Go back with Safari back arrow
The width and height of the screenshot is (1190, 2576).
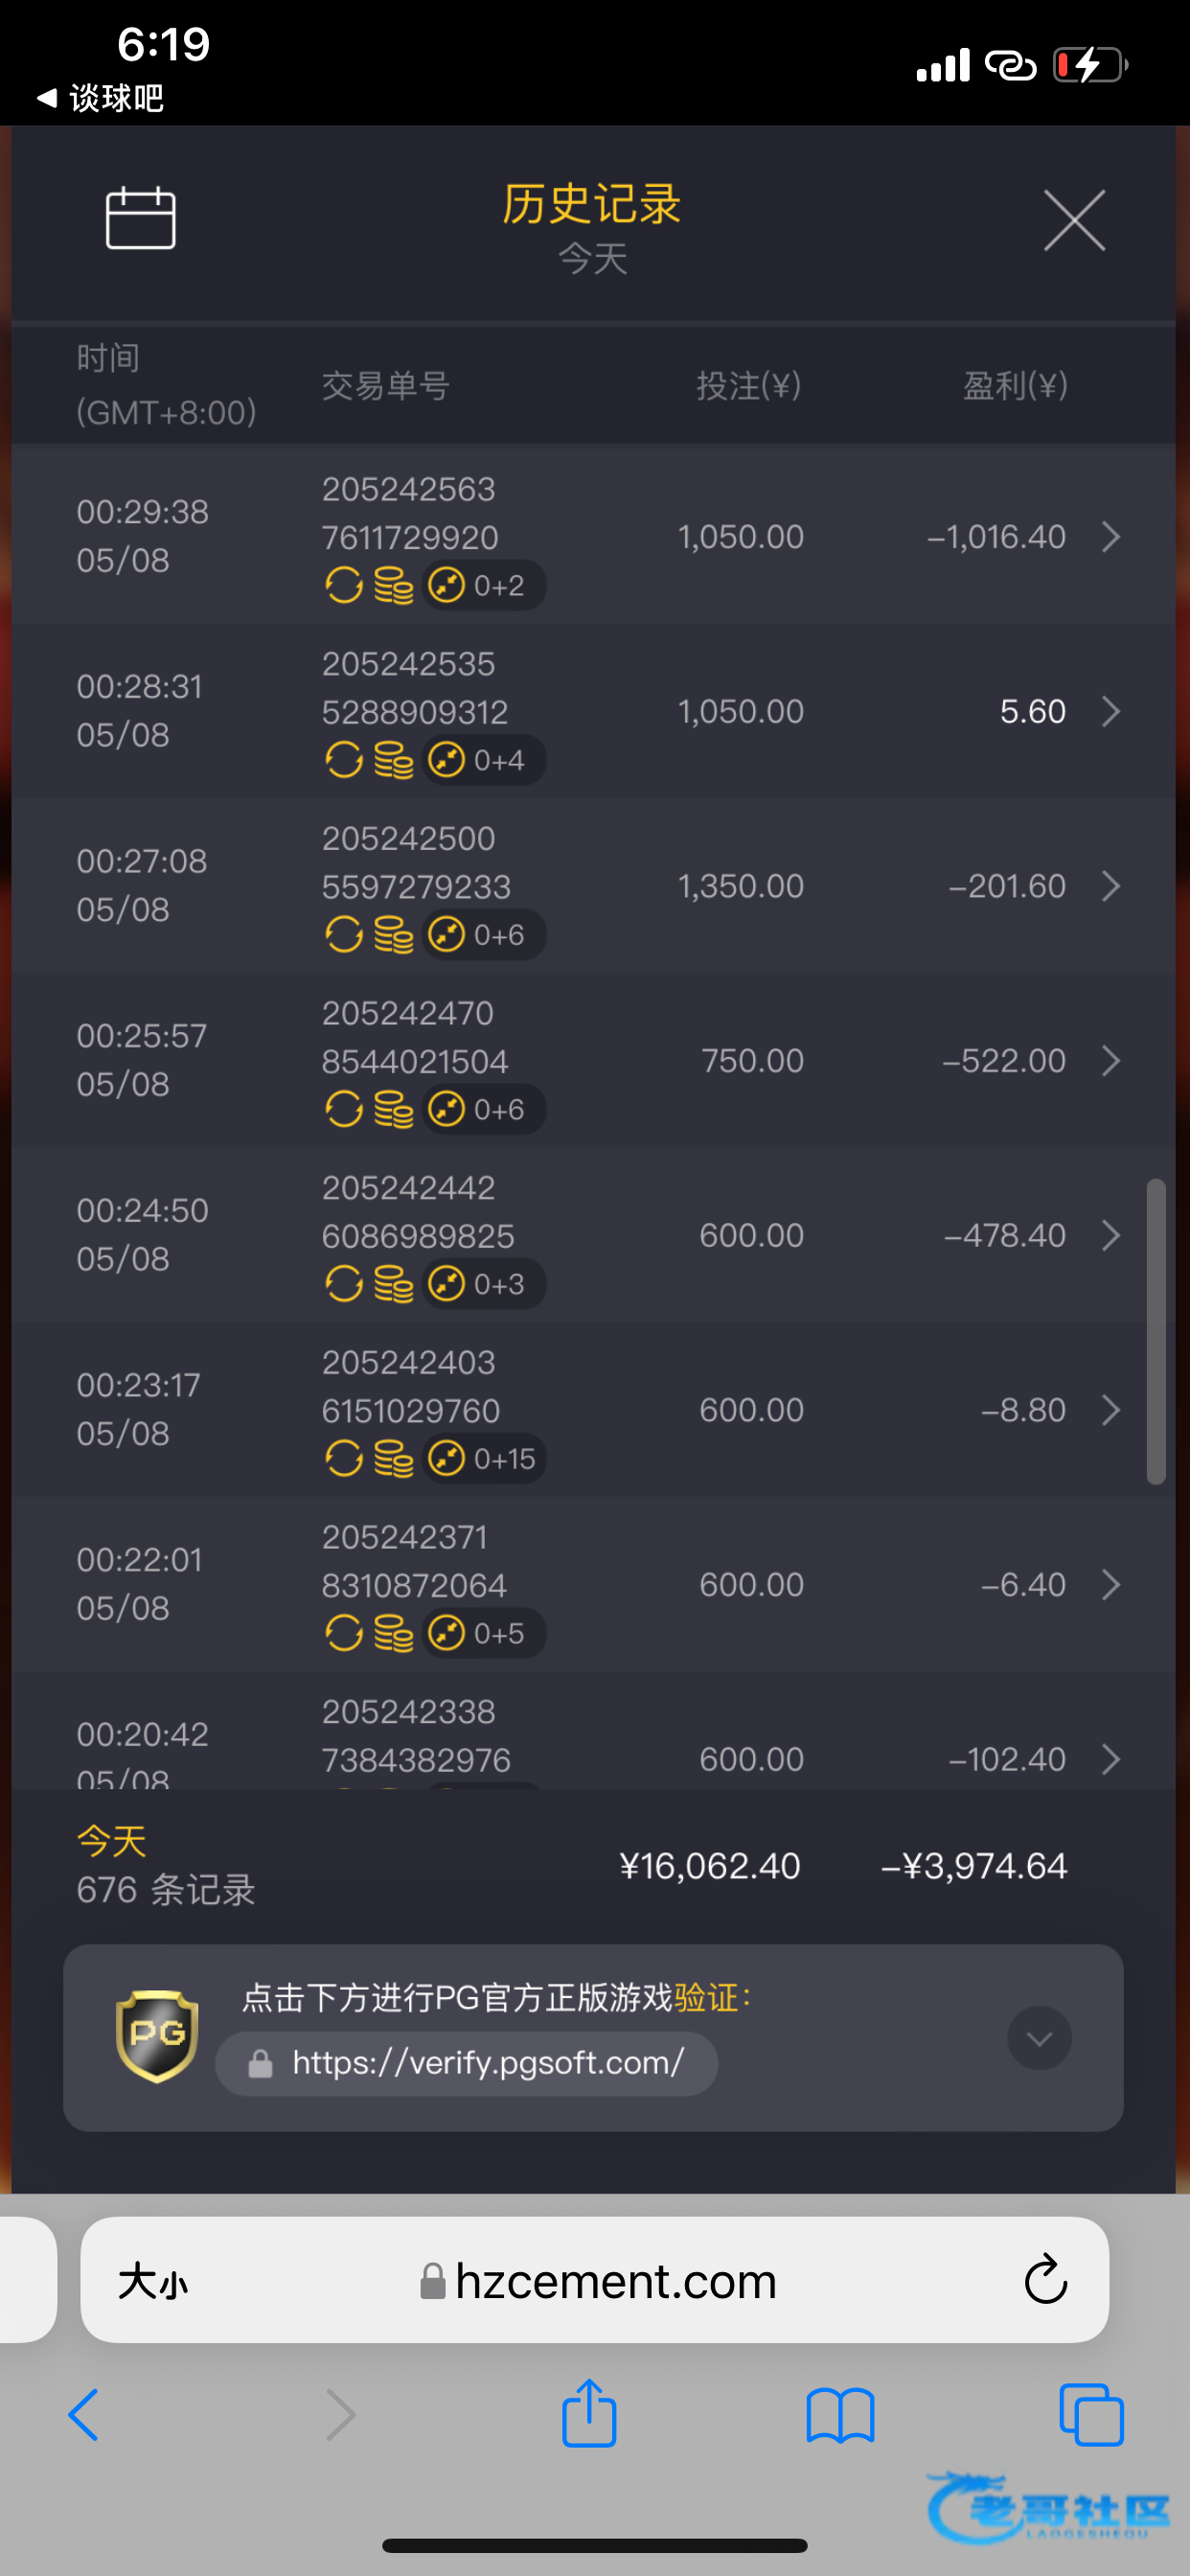click(84, 2415)
